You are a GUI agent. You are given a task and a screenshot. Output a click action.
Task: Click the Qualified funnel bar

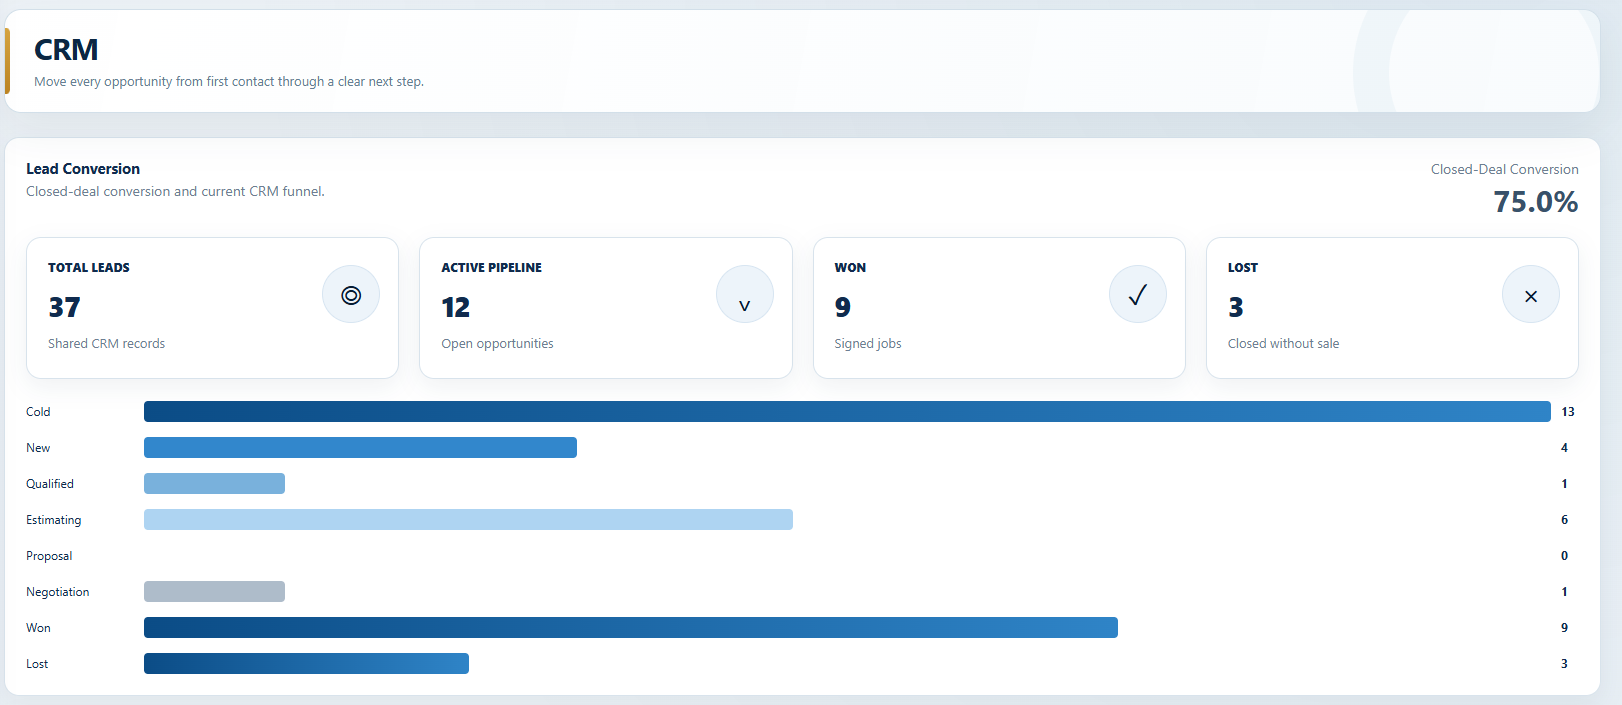pos(214,483)
